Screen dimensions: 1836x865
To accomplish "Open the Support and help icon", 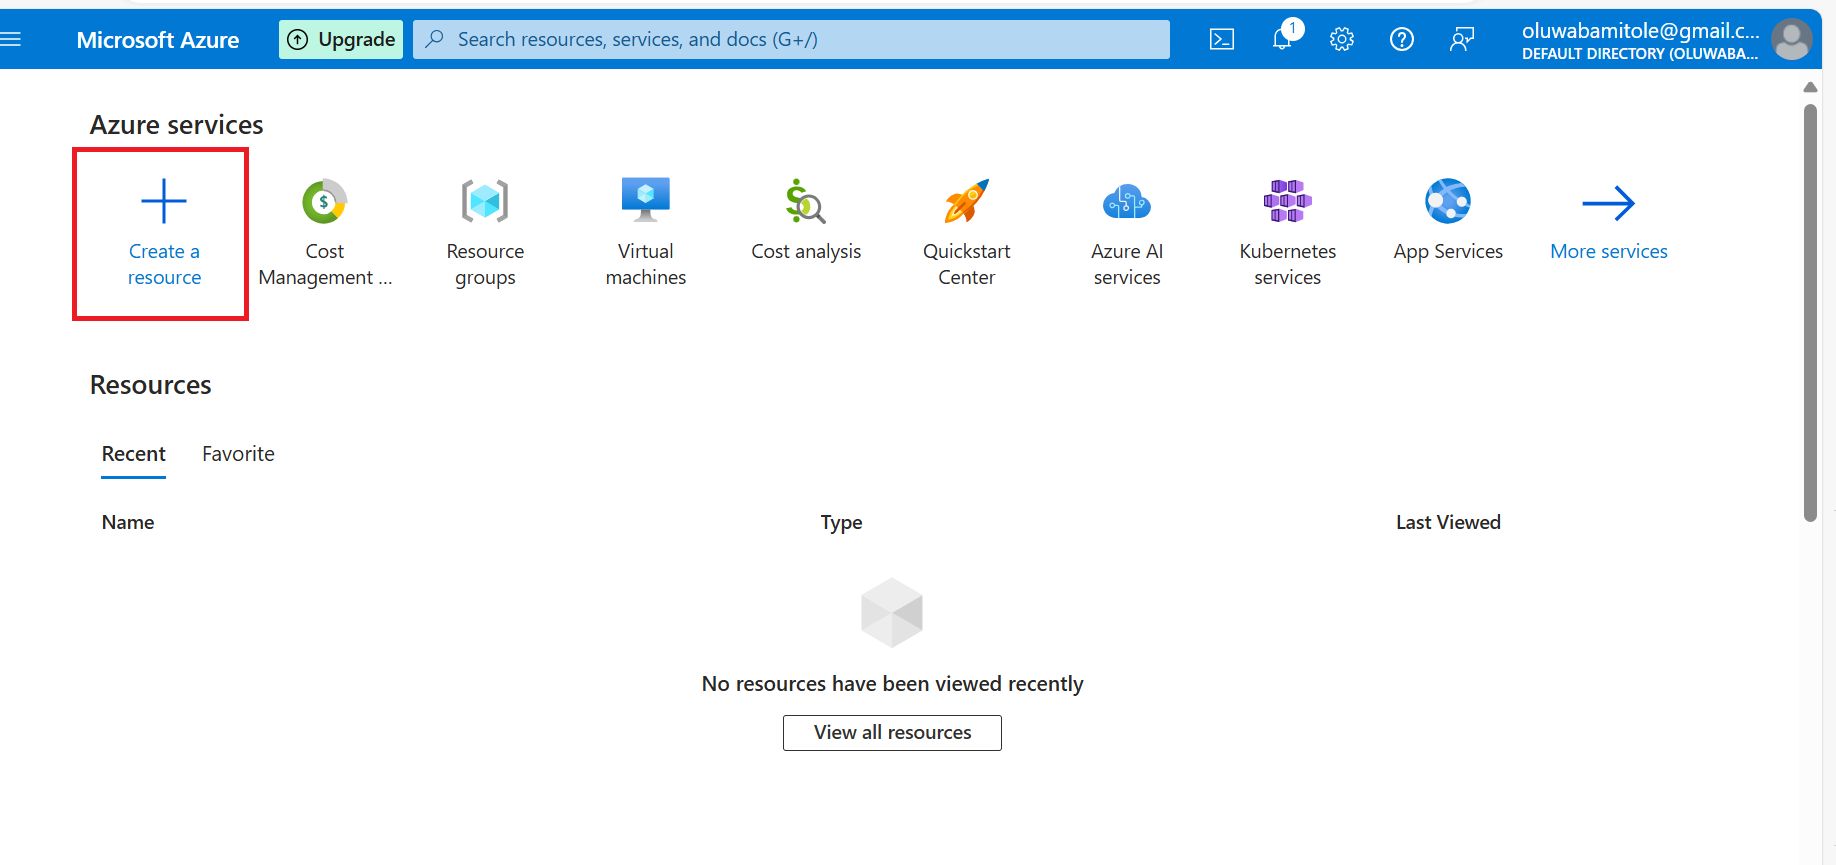I will pos(1402,39).
